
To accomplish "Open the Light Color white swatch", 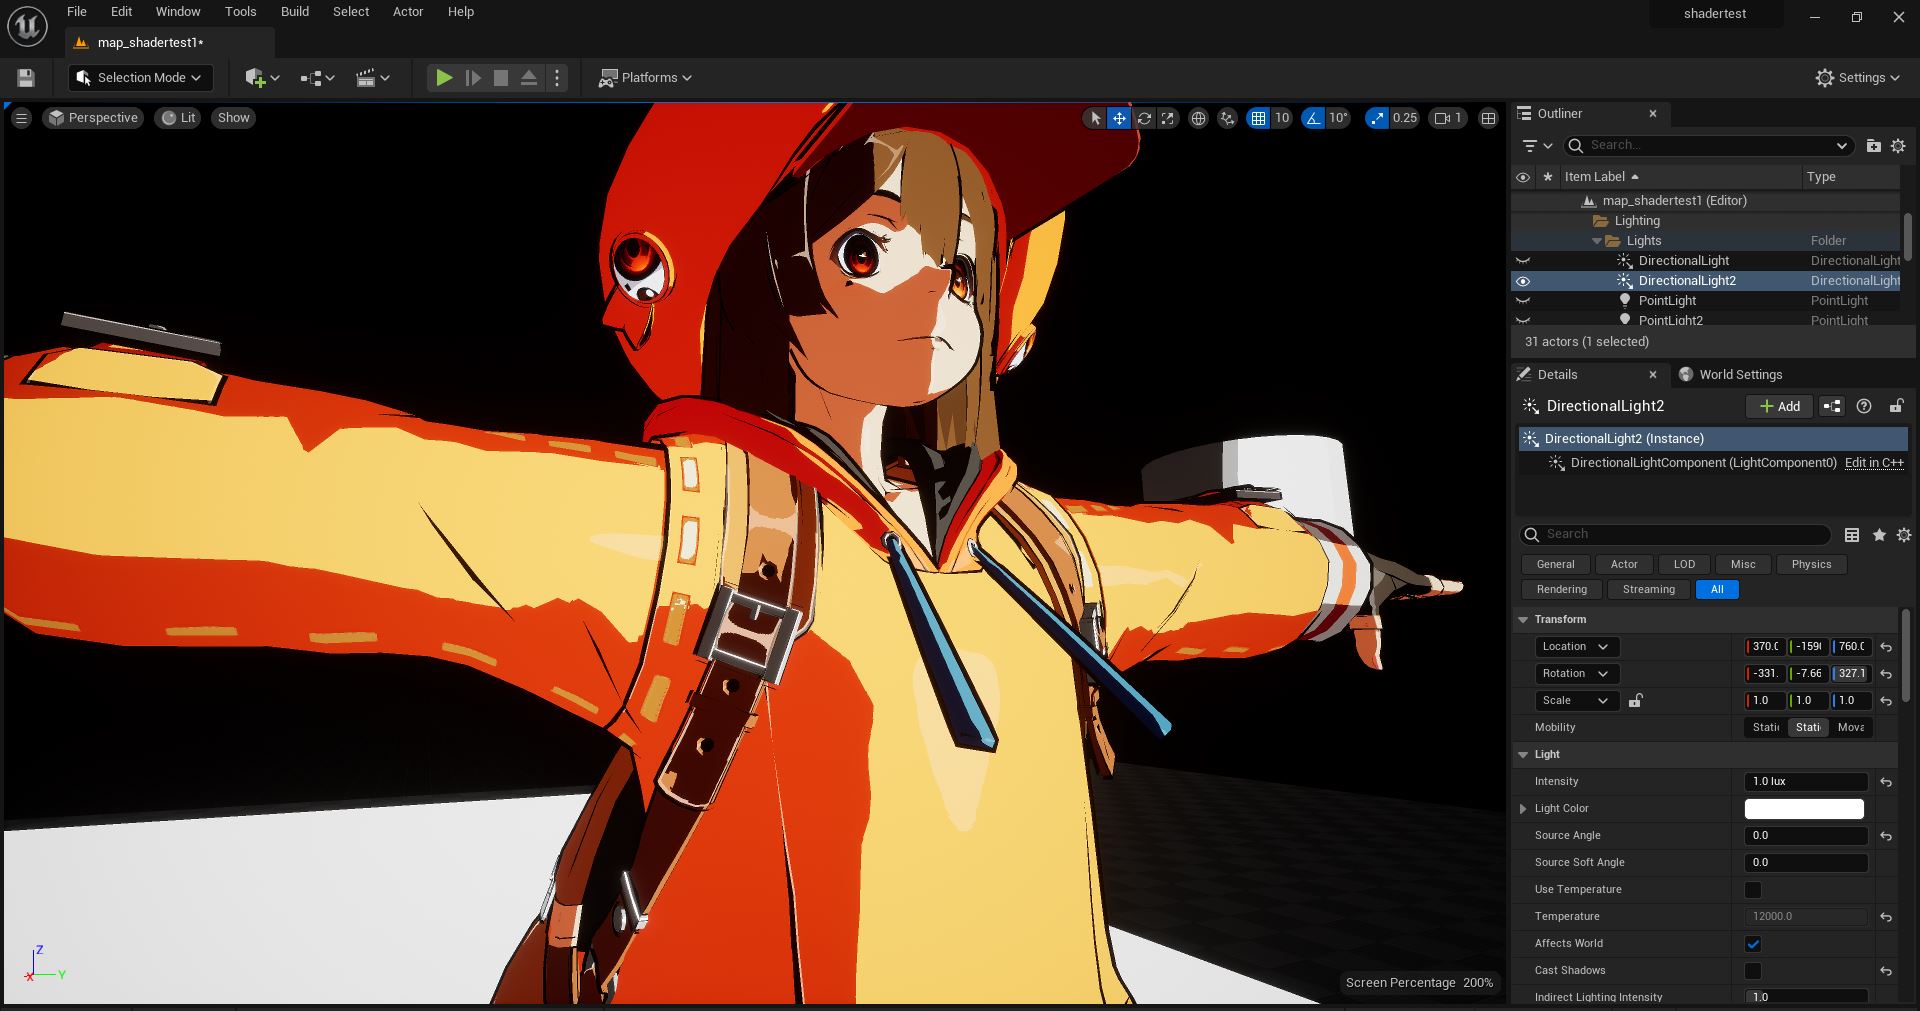I will (1804, 809).
